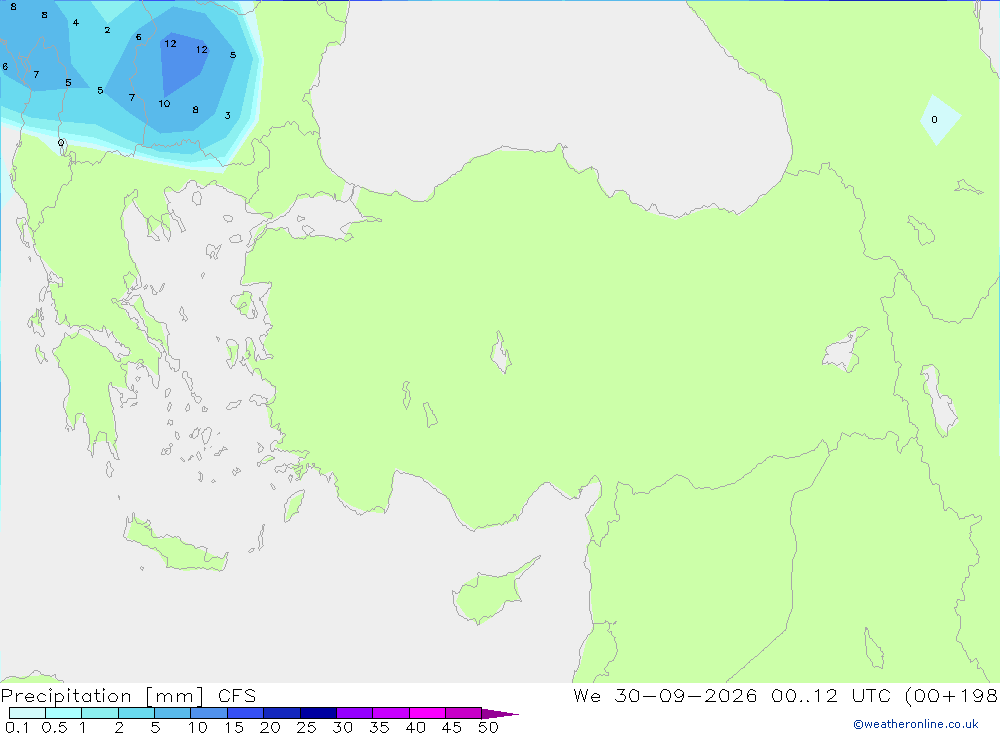Click the 0.1–0.5 mm palest legend swatch

[27, 713]
